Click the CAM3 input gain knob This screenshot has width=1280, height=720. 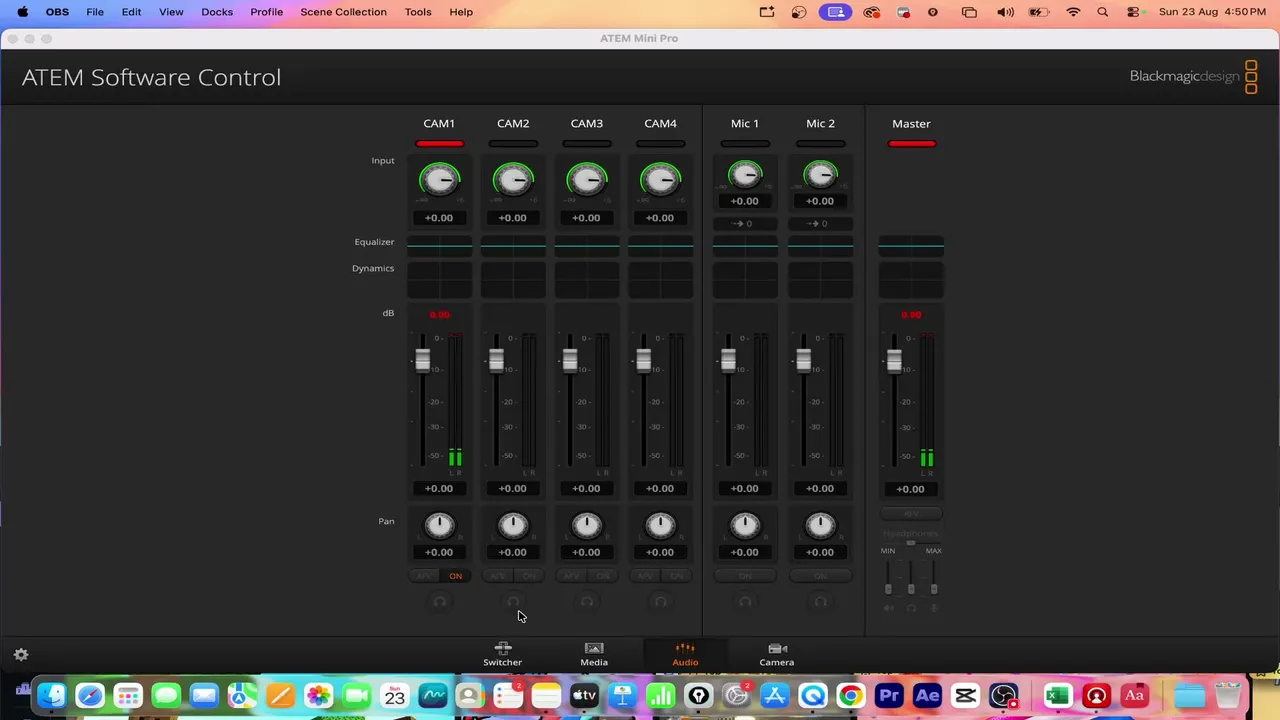click(x=587, y=181)
